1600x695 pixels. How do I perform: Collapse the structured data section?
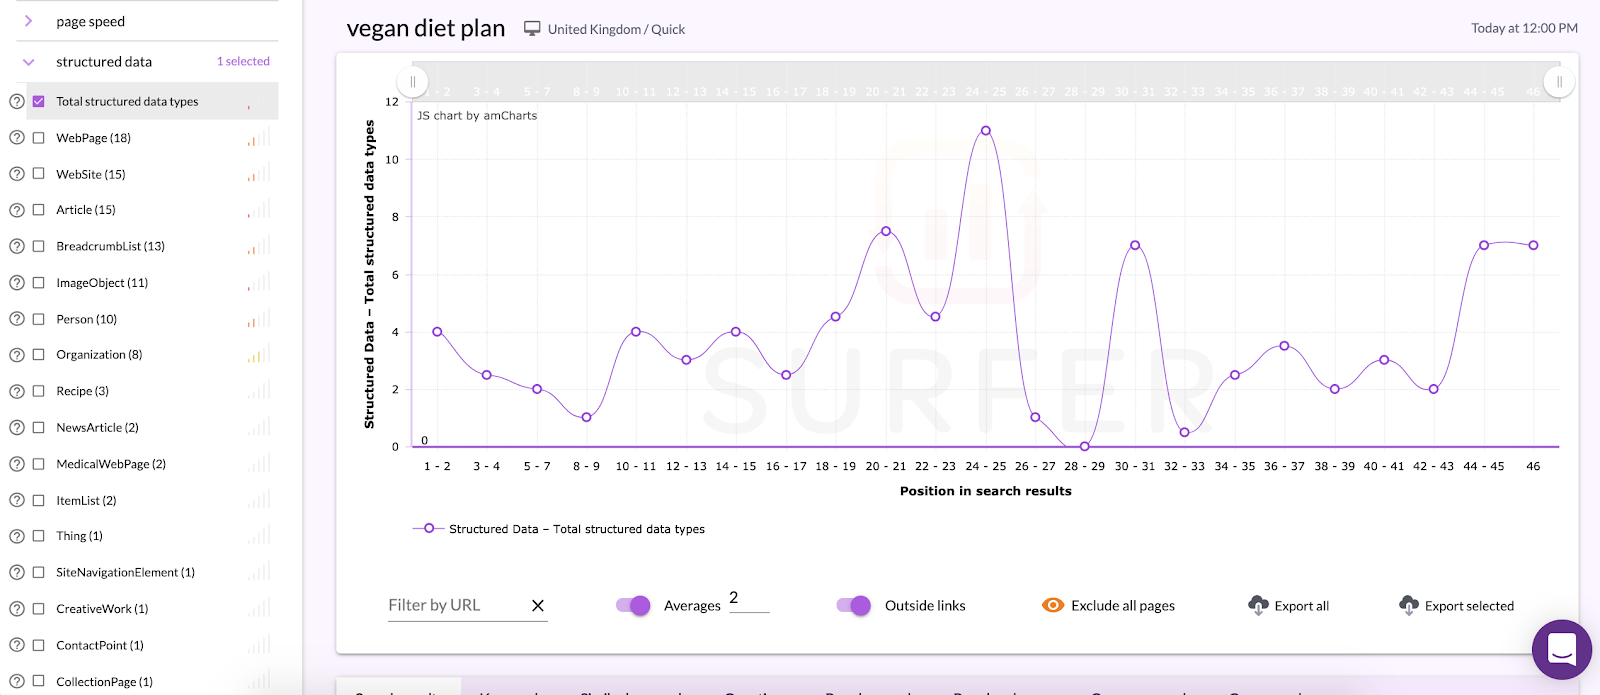click(28, 61)
